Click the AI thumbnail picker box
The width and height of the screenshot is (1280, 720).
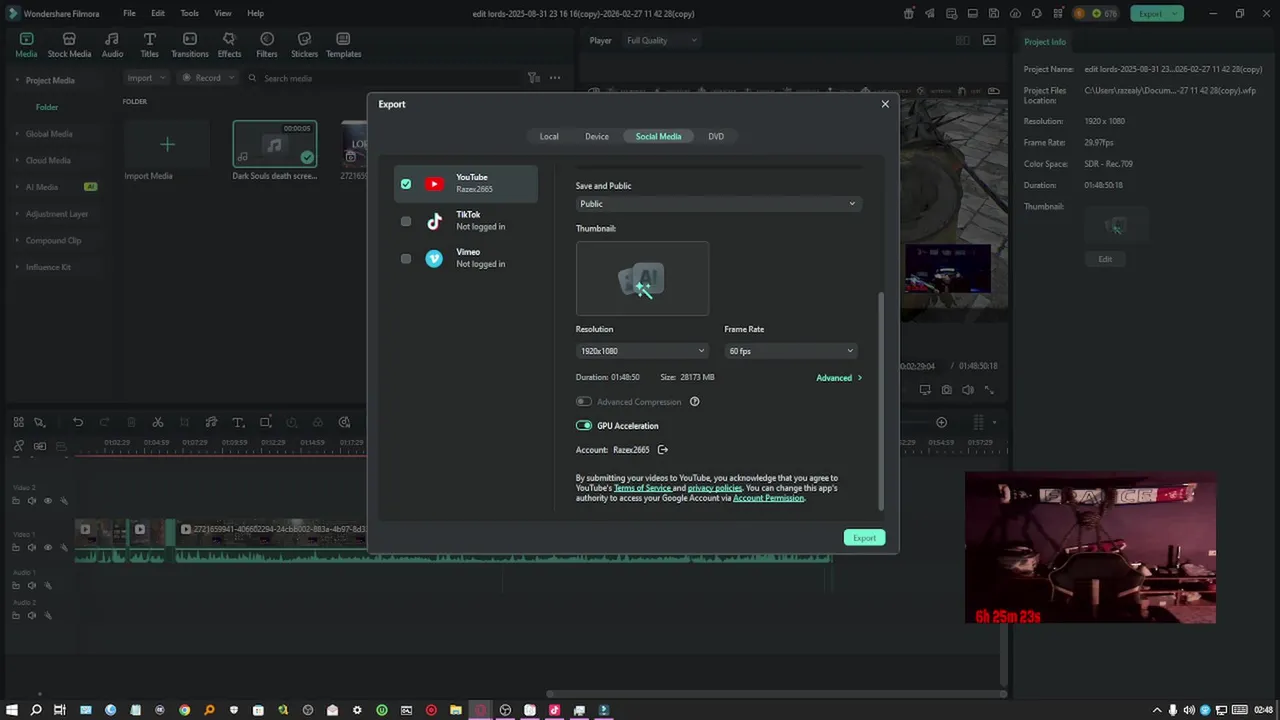[642, 278]
